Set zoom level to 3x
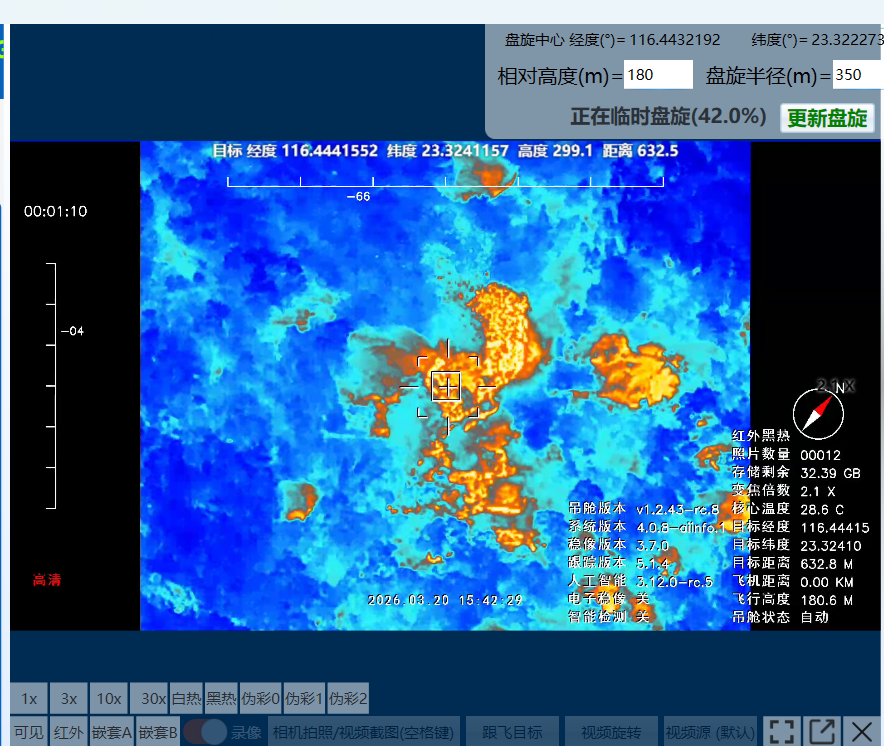 pos(69,698)
